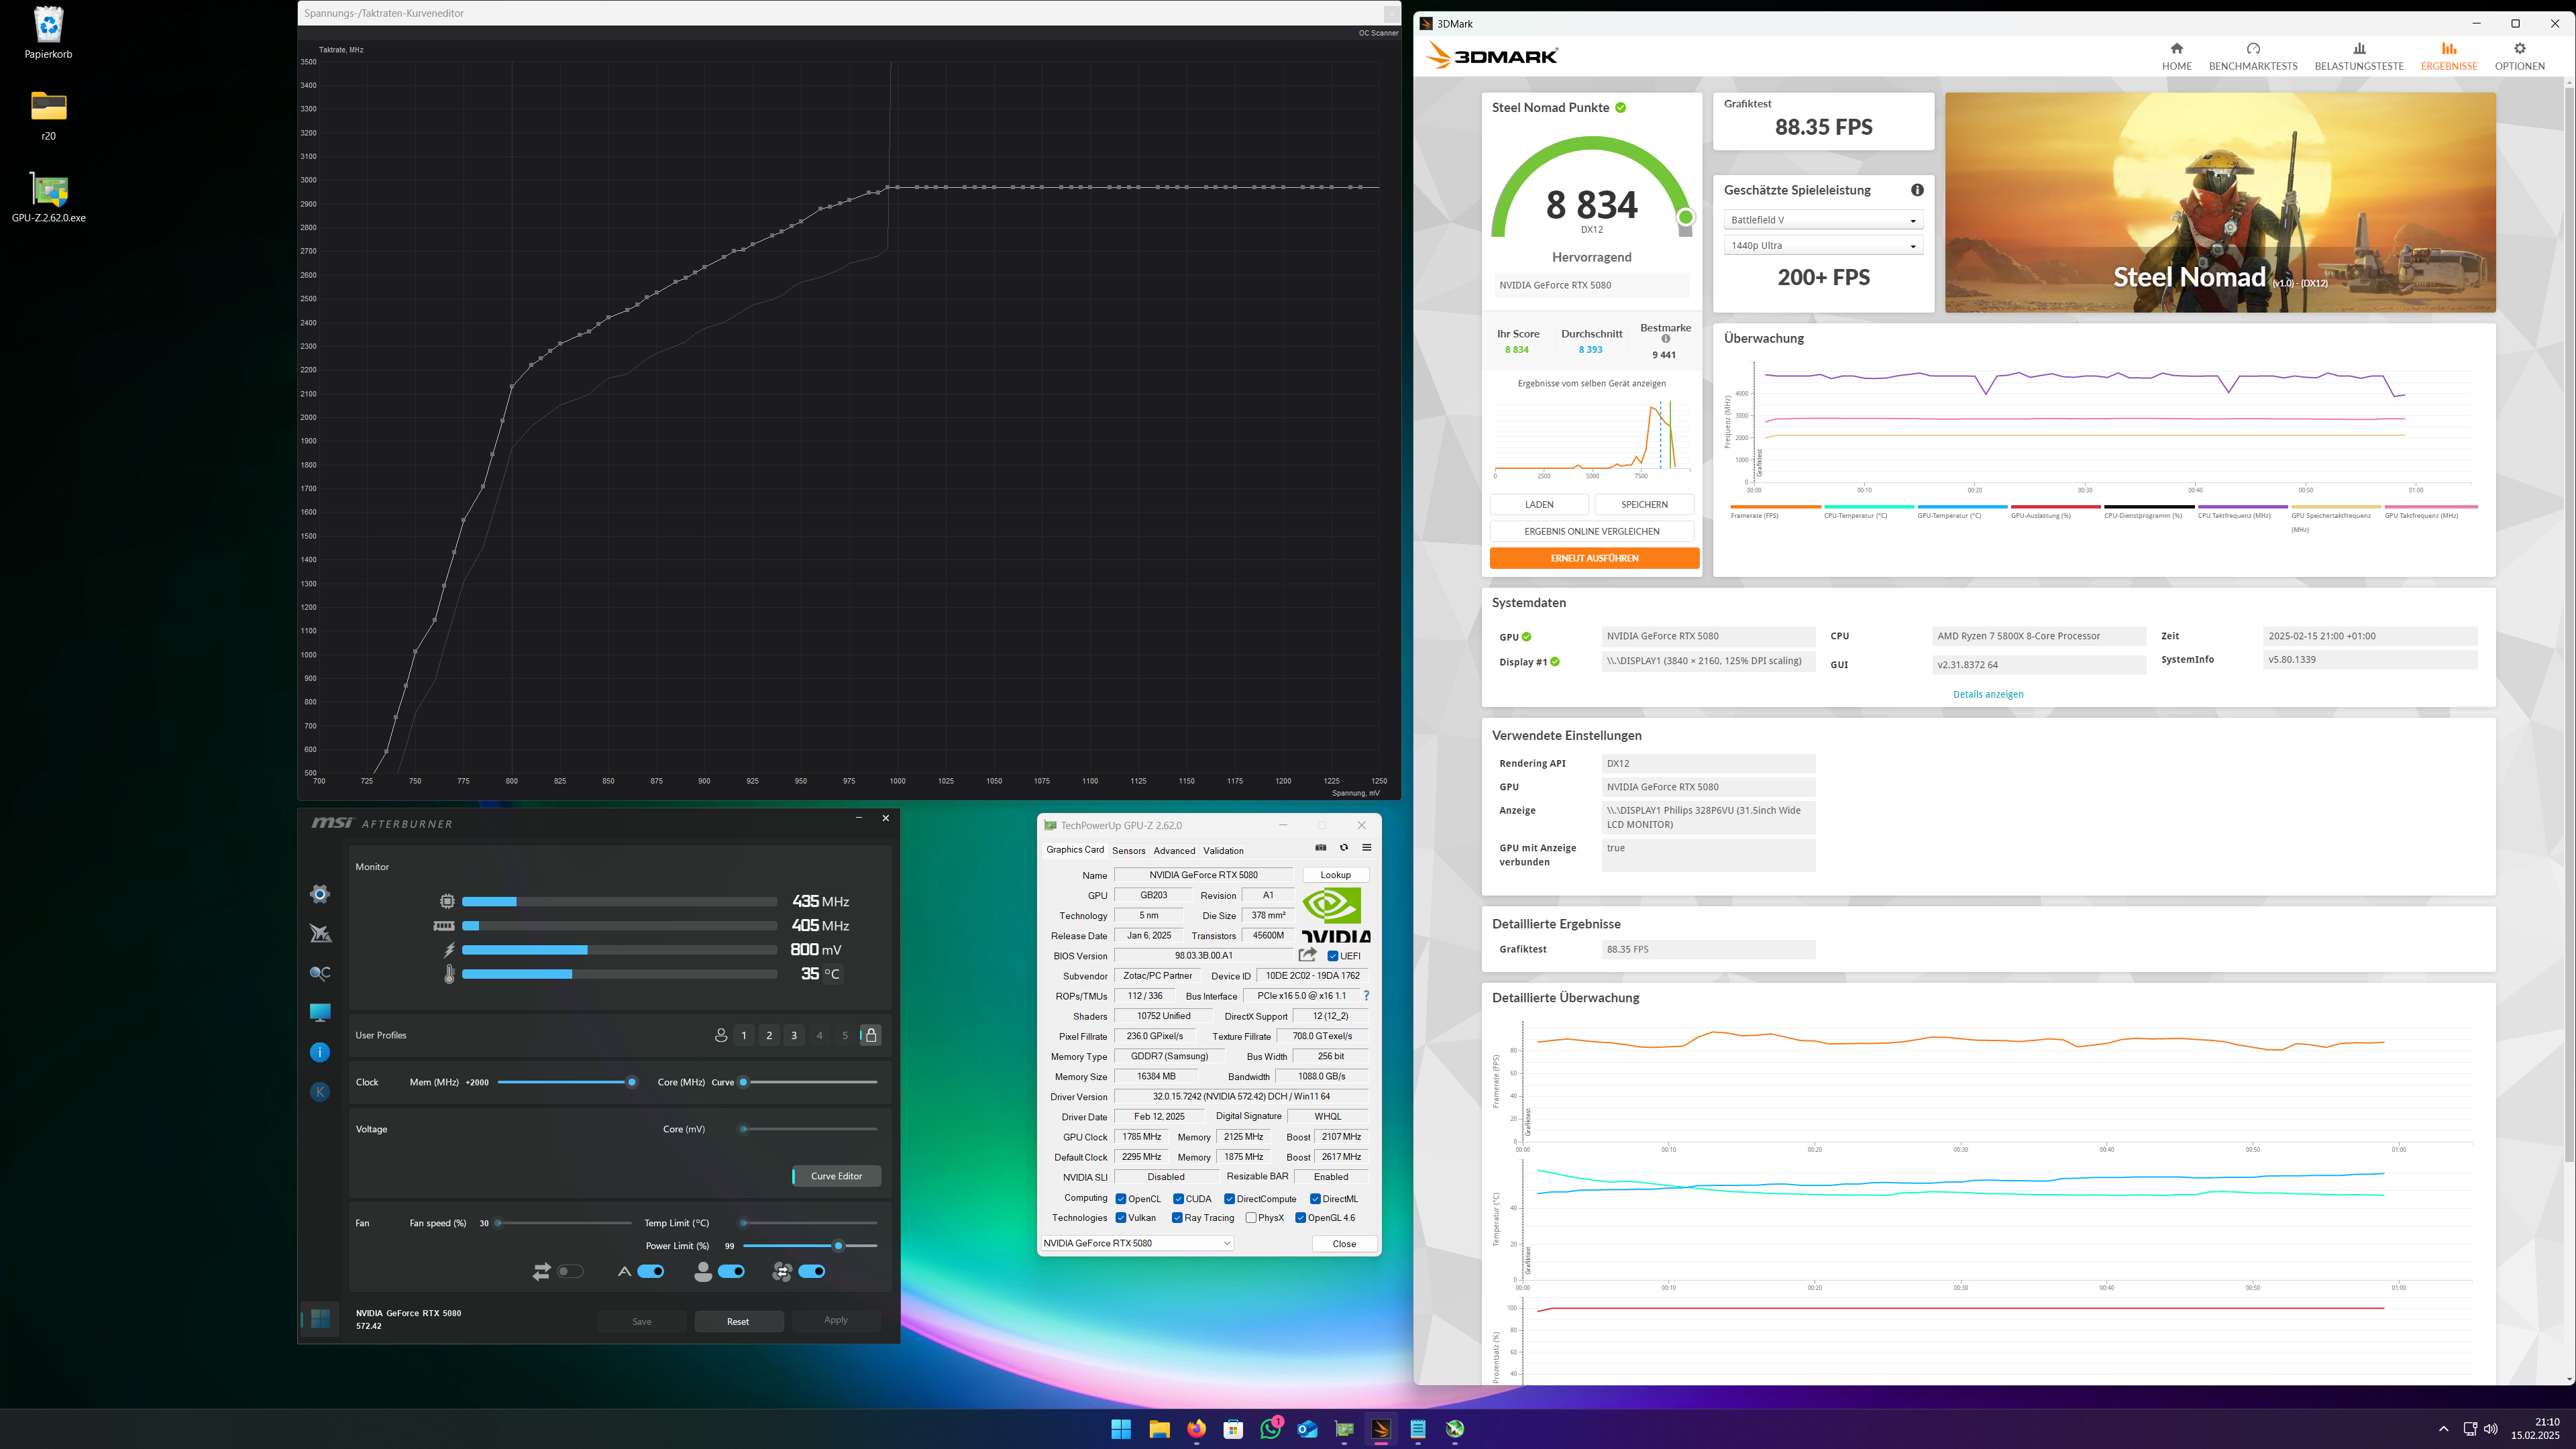2576x1449 pixels.
Task: Click the ERNEUT AUSFÜHREN button
Action: point(1594,558)
